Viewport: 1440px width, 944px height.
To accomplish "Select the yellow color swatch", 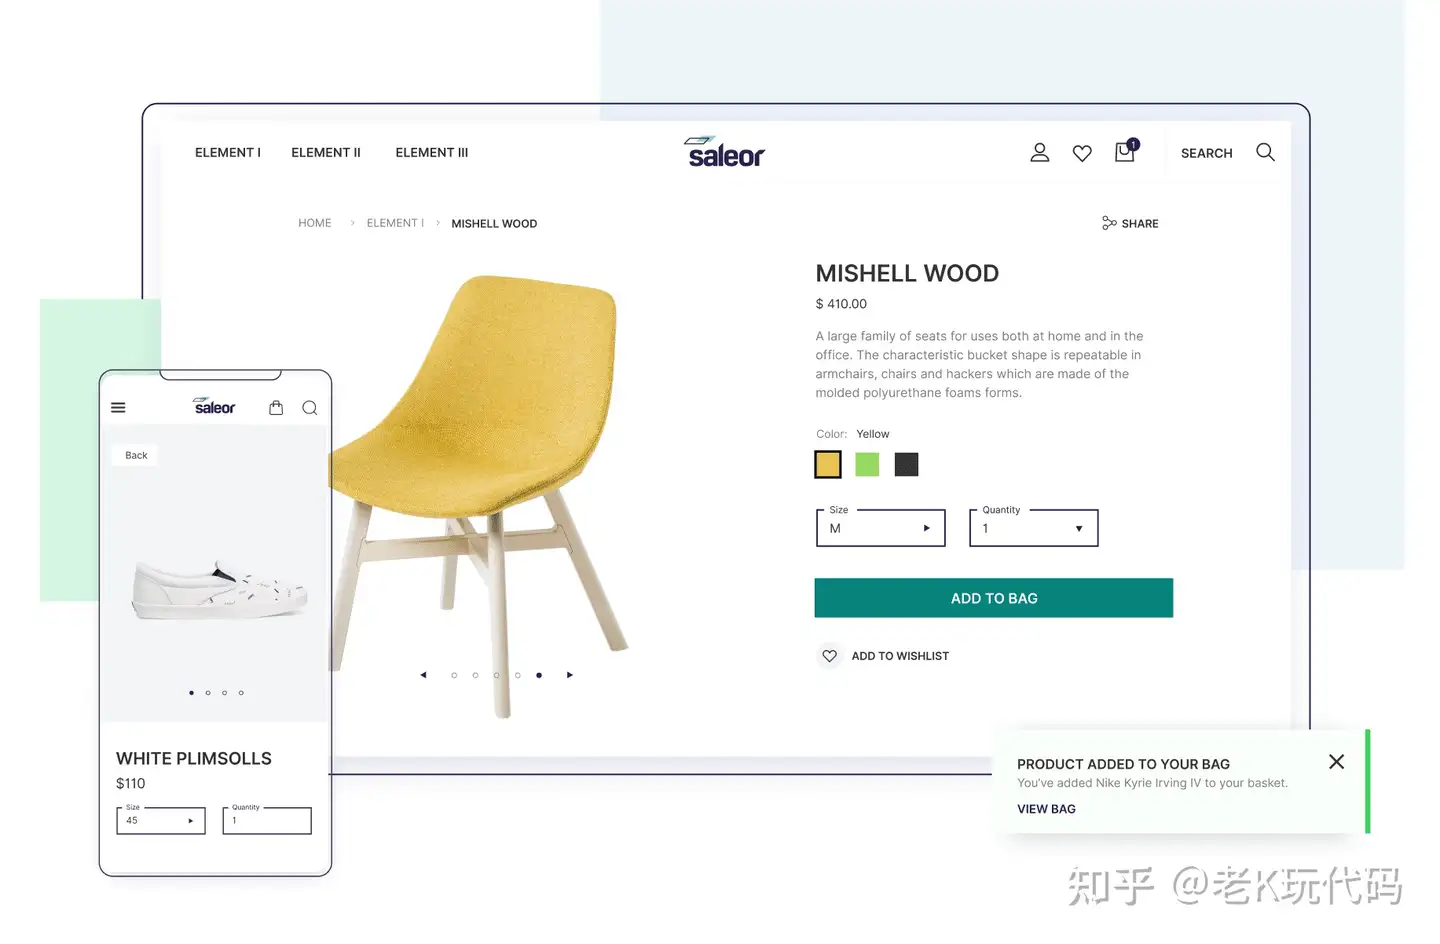I will [828, 464].
